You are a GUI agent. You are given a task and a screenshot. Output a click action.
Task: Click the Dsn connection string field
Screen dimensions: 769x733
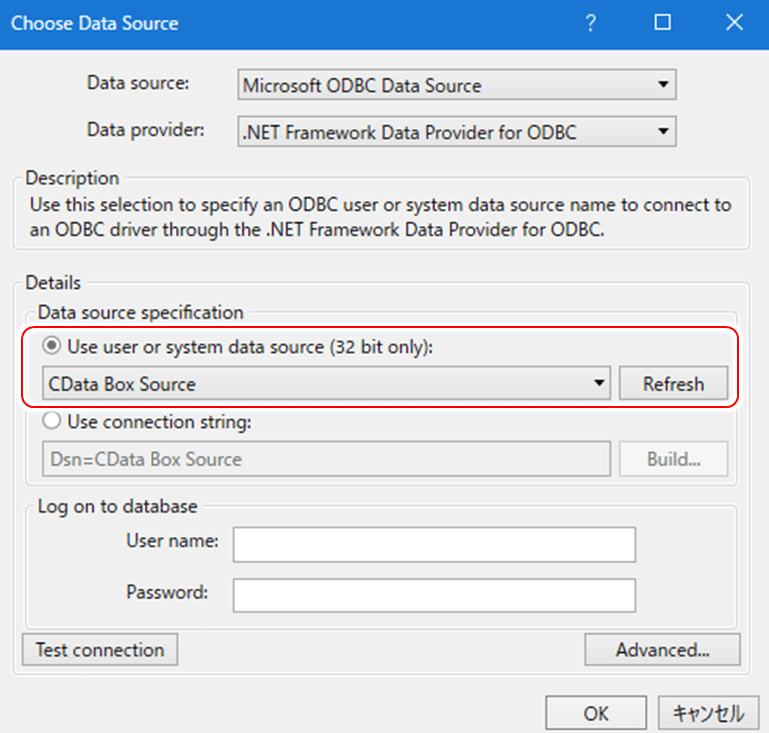tap(325, 459)
